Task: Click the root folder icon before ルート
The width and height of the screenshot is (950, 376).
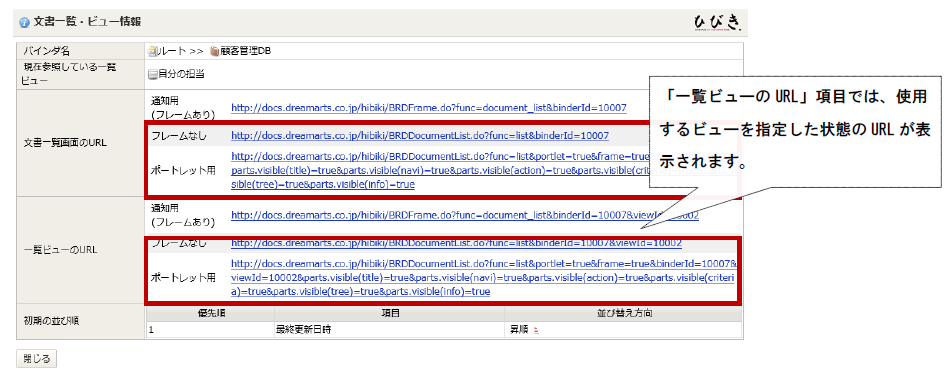Action: [x=151, y=51]
